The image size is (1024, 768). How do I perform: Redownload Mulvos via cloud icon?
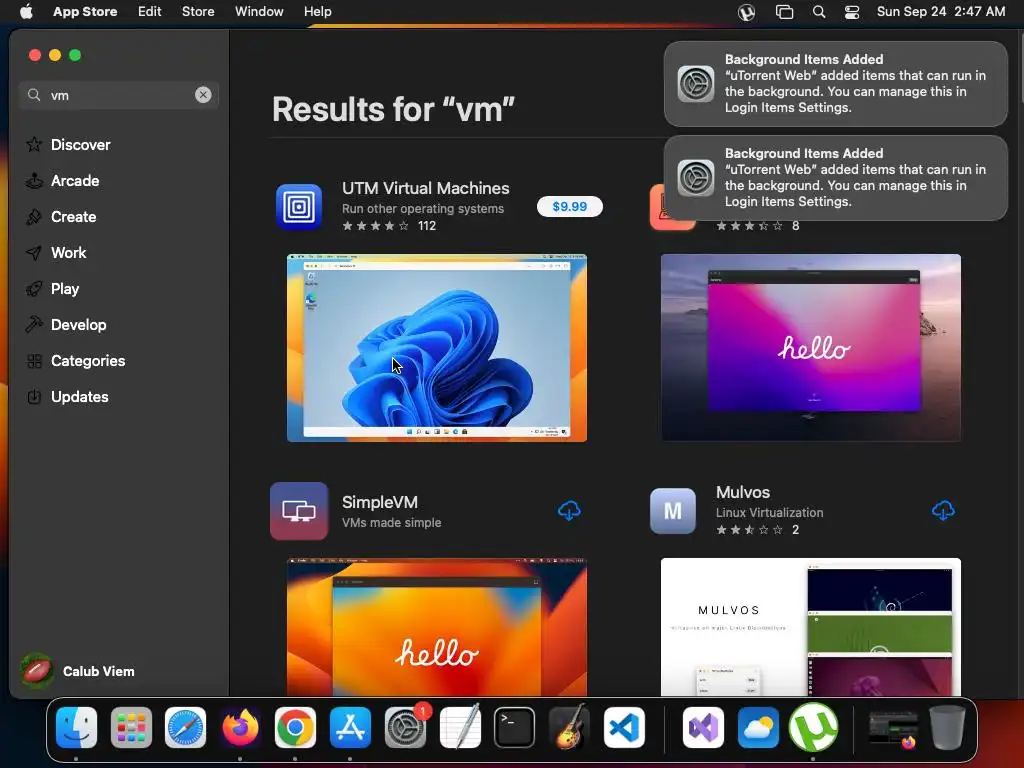click(x=943, y=511)
